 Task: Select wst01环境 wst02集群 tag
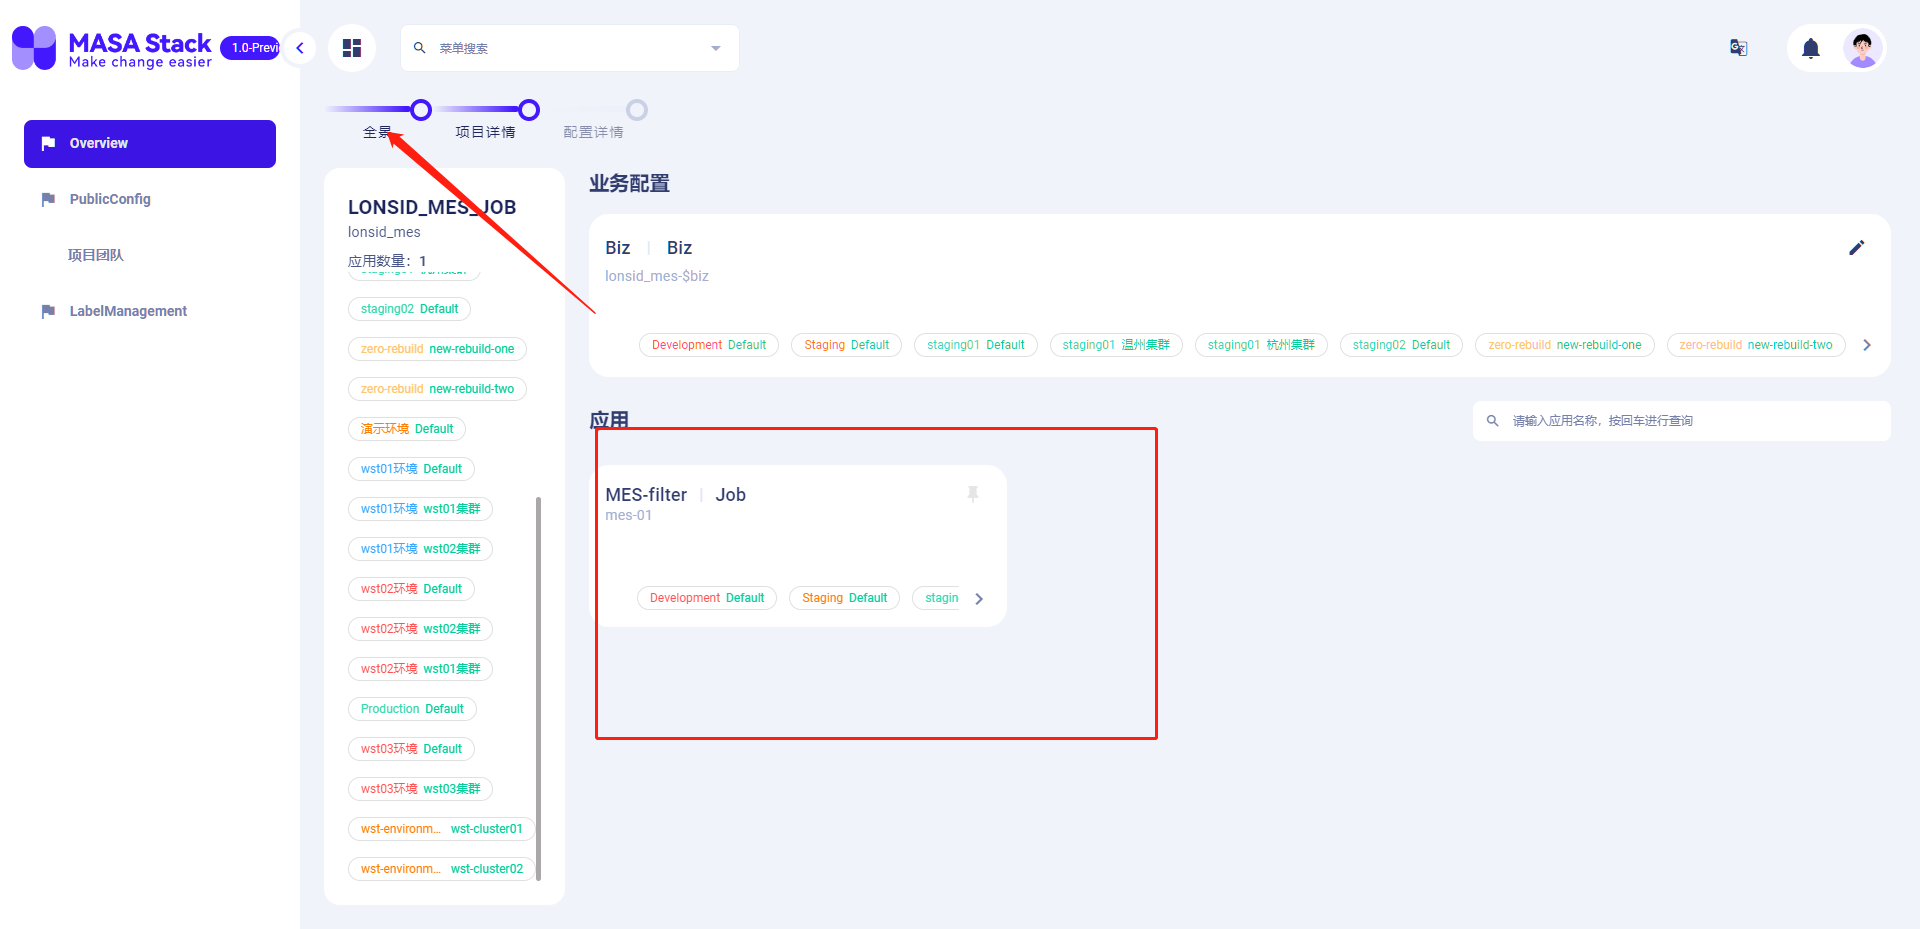(x=420, y=549)
